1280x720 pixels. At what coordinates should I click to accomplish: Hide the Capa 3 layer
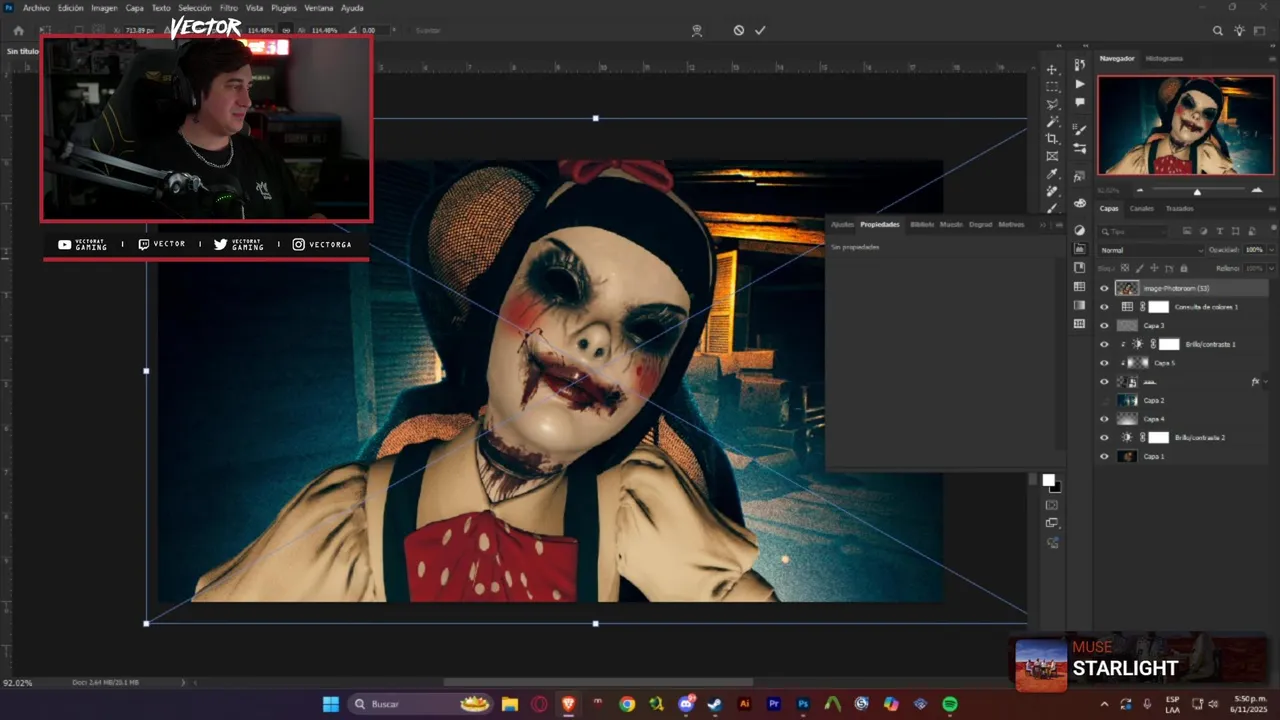click(1104, 326)
